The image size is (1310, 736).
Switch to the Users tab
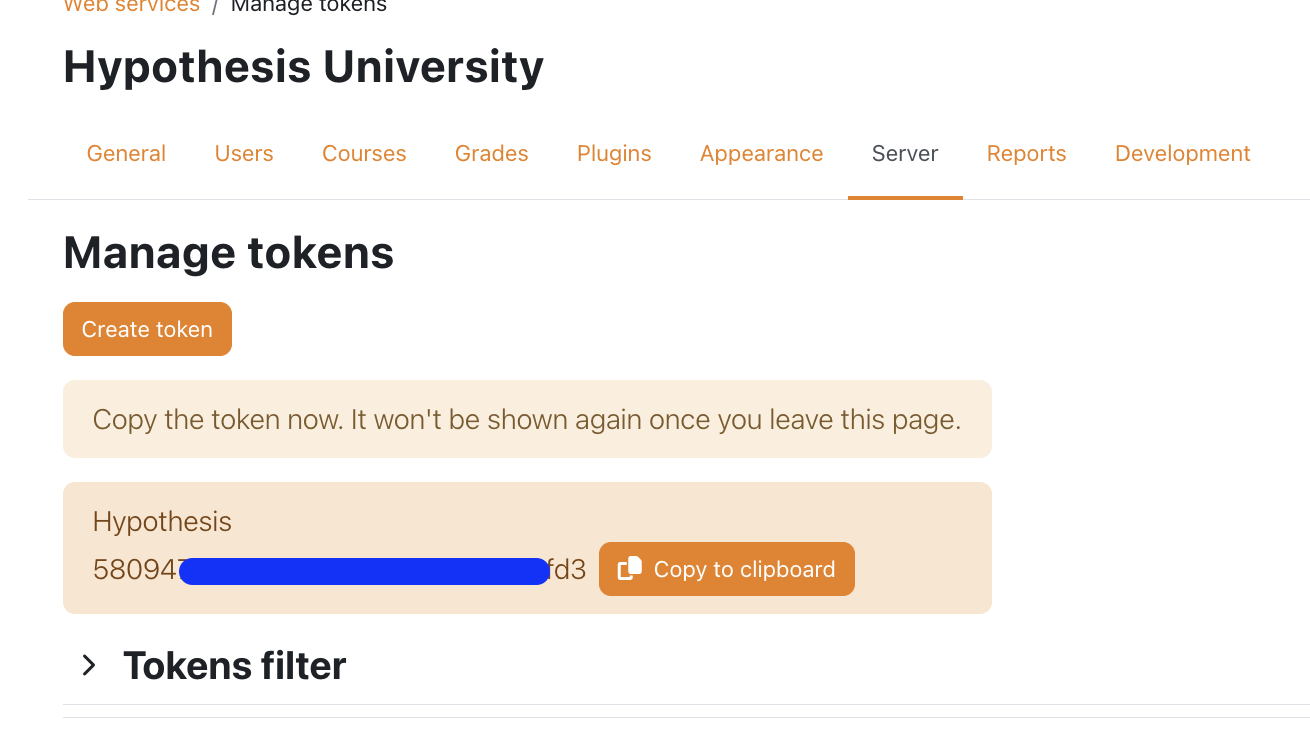pos(244,154)
